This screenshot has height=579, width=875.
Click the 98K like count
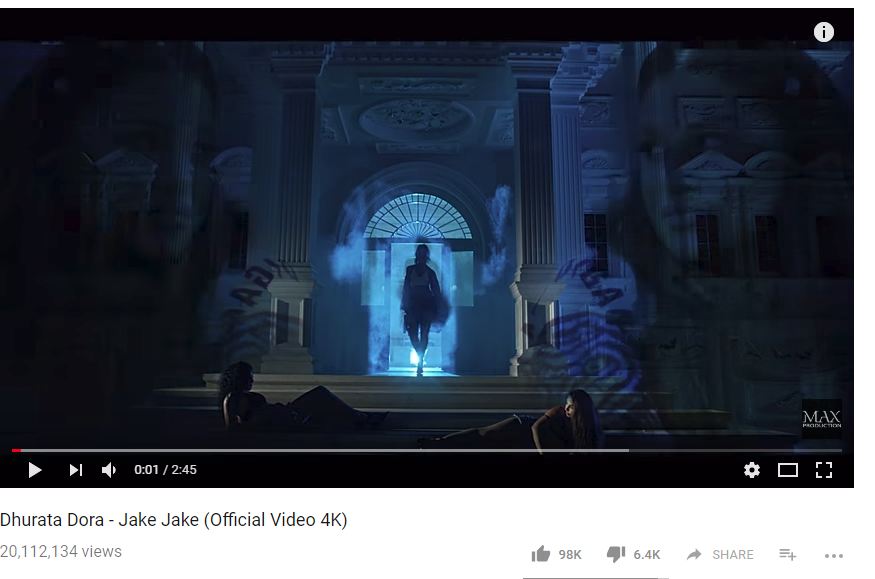point(570,554)
